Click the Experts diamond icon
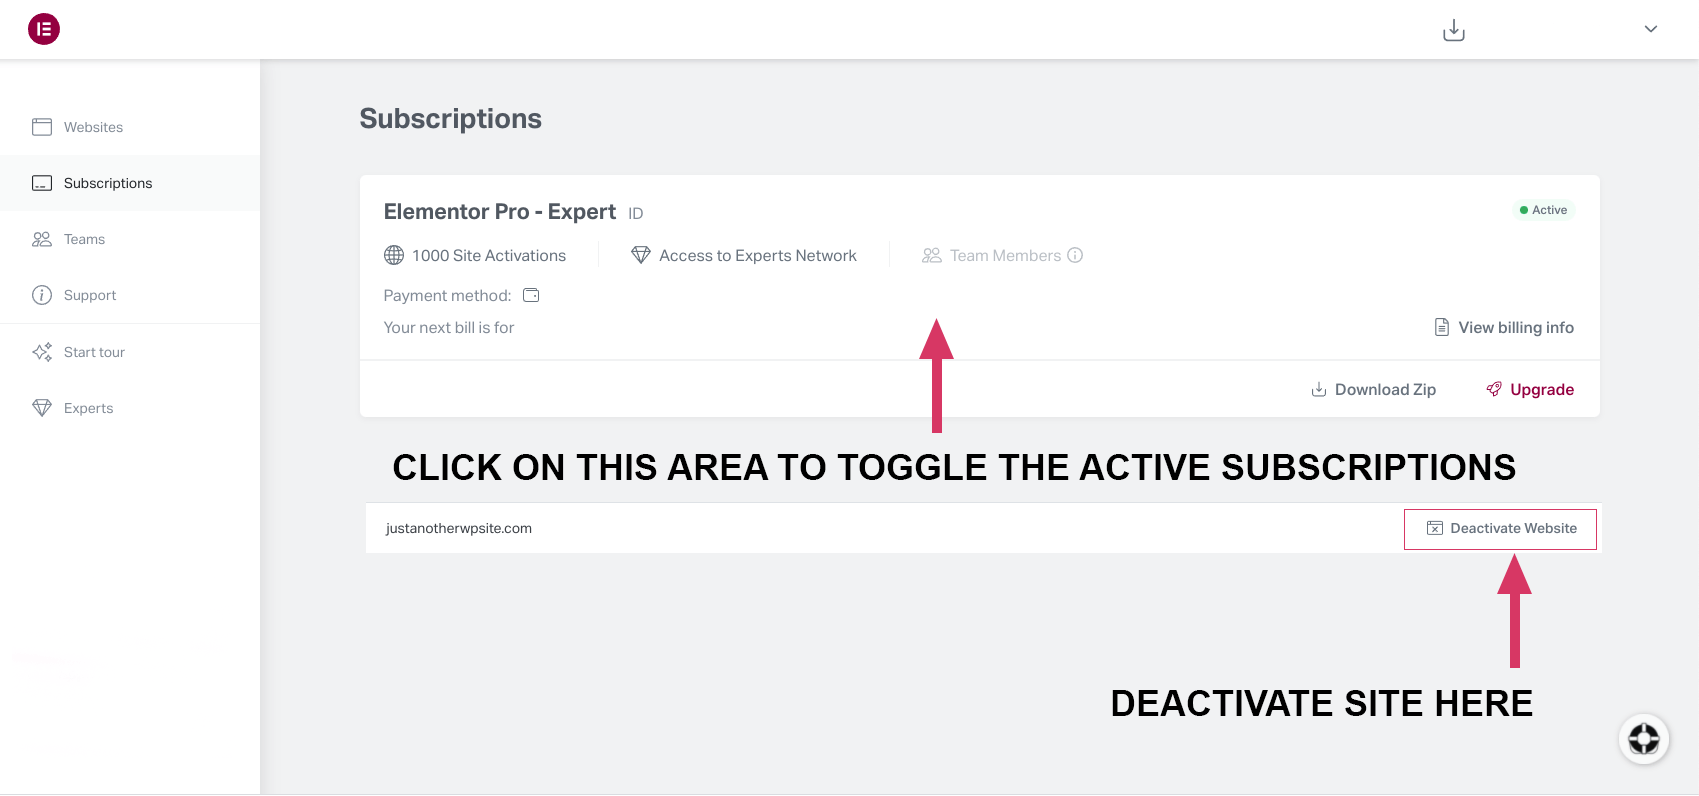The height and width of the screenshot is (796, 1699). [x=42, y=408]
